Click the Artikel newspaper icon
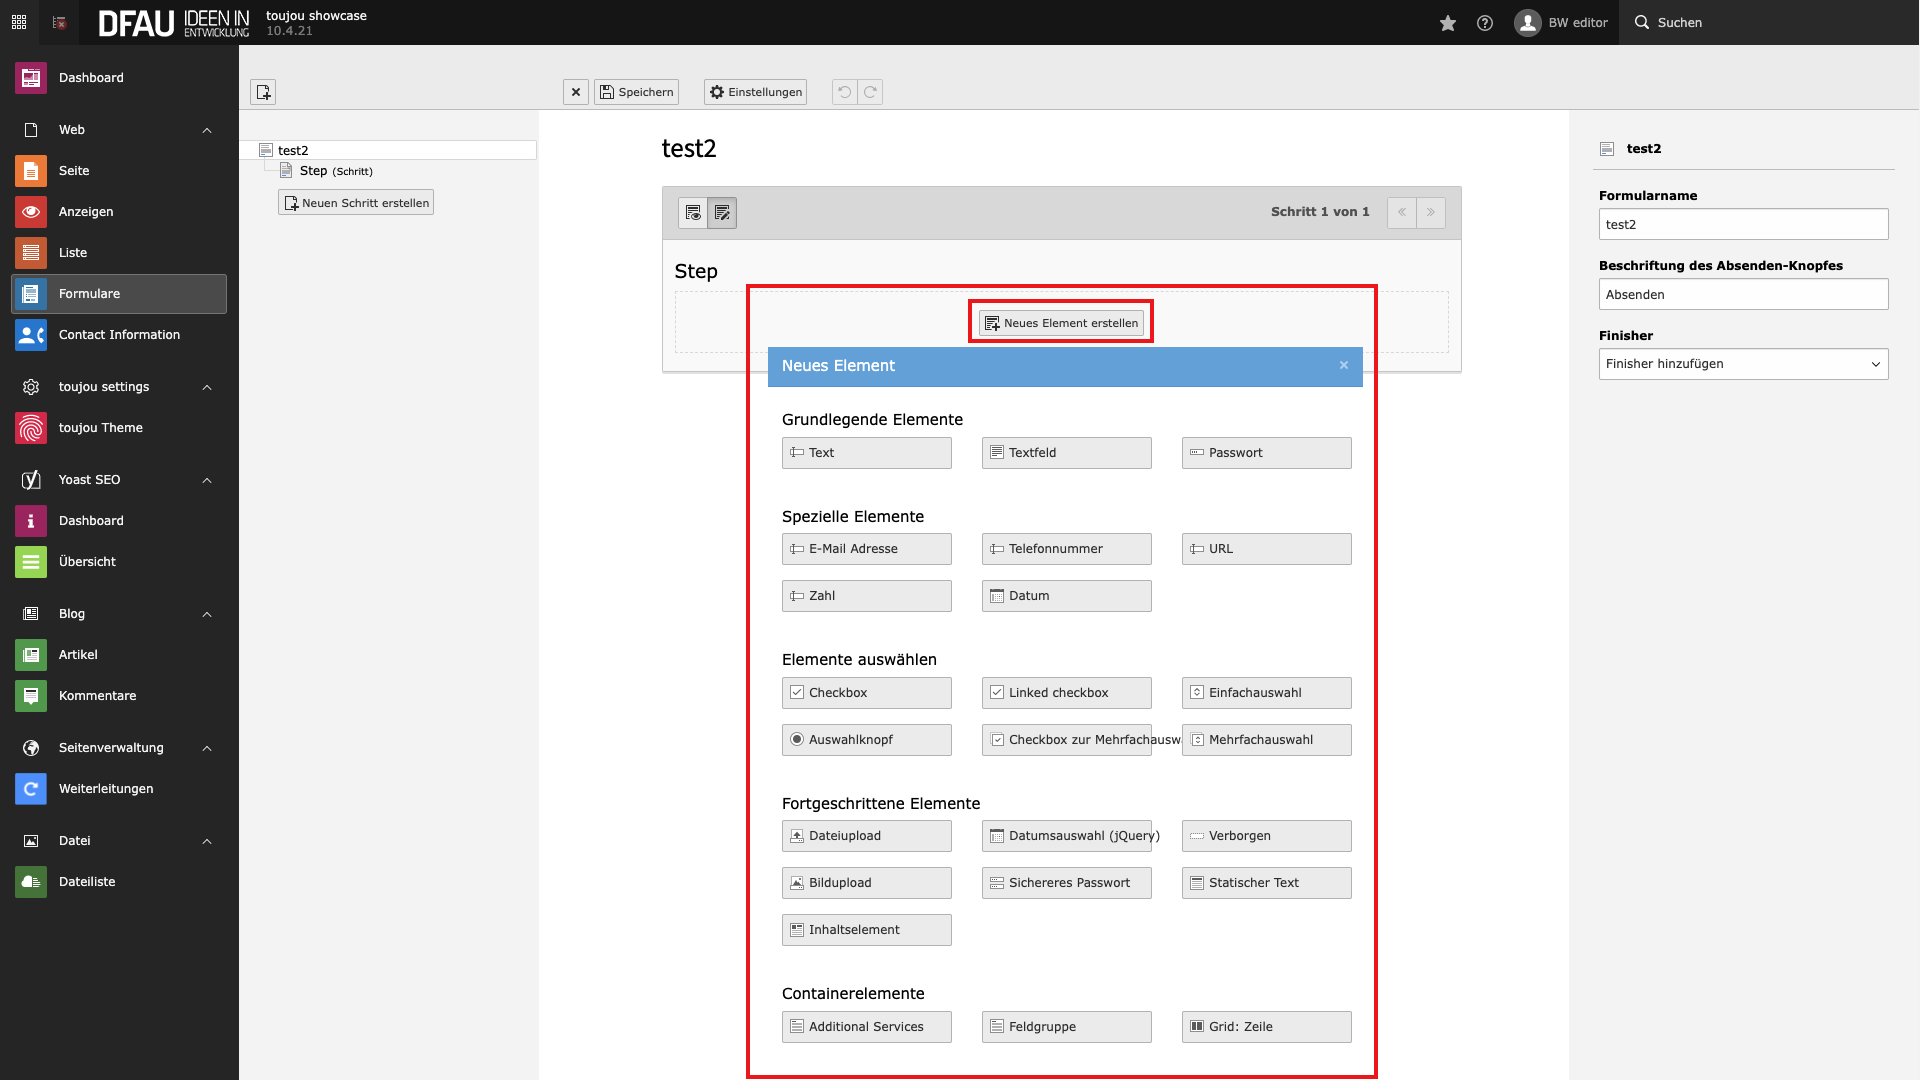 pyautogui.click(x=31, y=655)
